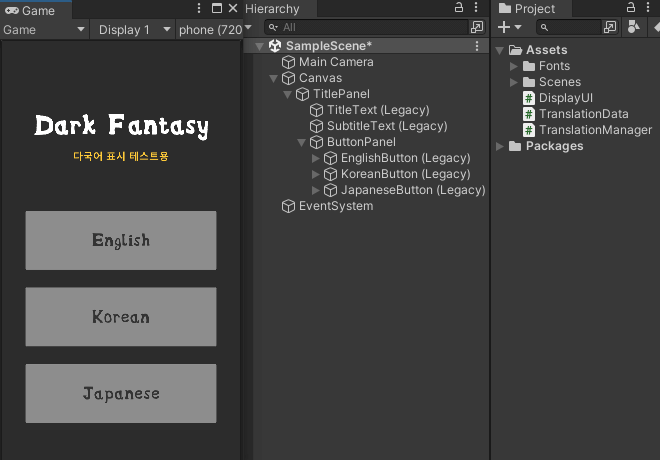Click the yellow Korean subtitle text
The width and height of the screenshot is (660, 460).
[121, 156]
